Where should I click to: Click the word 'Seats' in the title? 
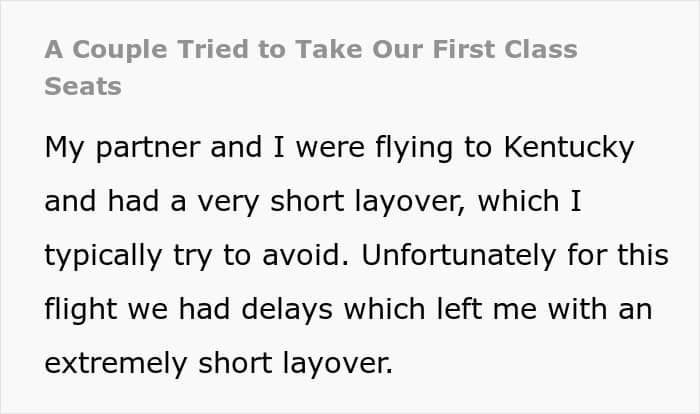pyautogui.click(x=83, y=86)
